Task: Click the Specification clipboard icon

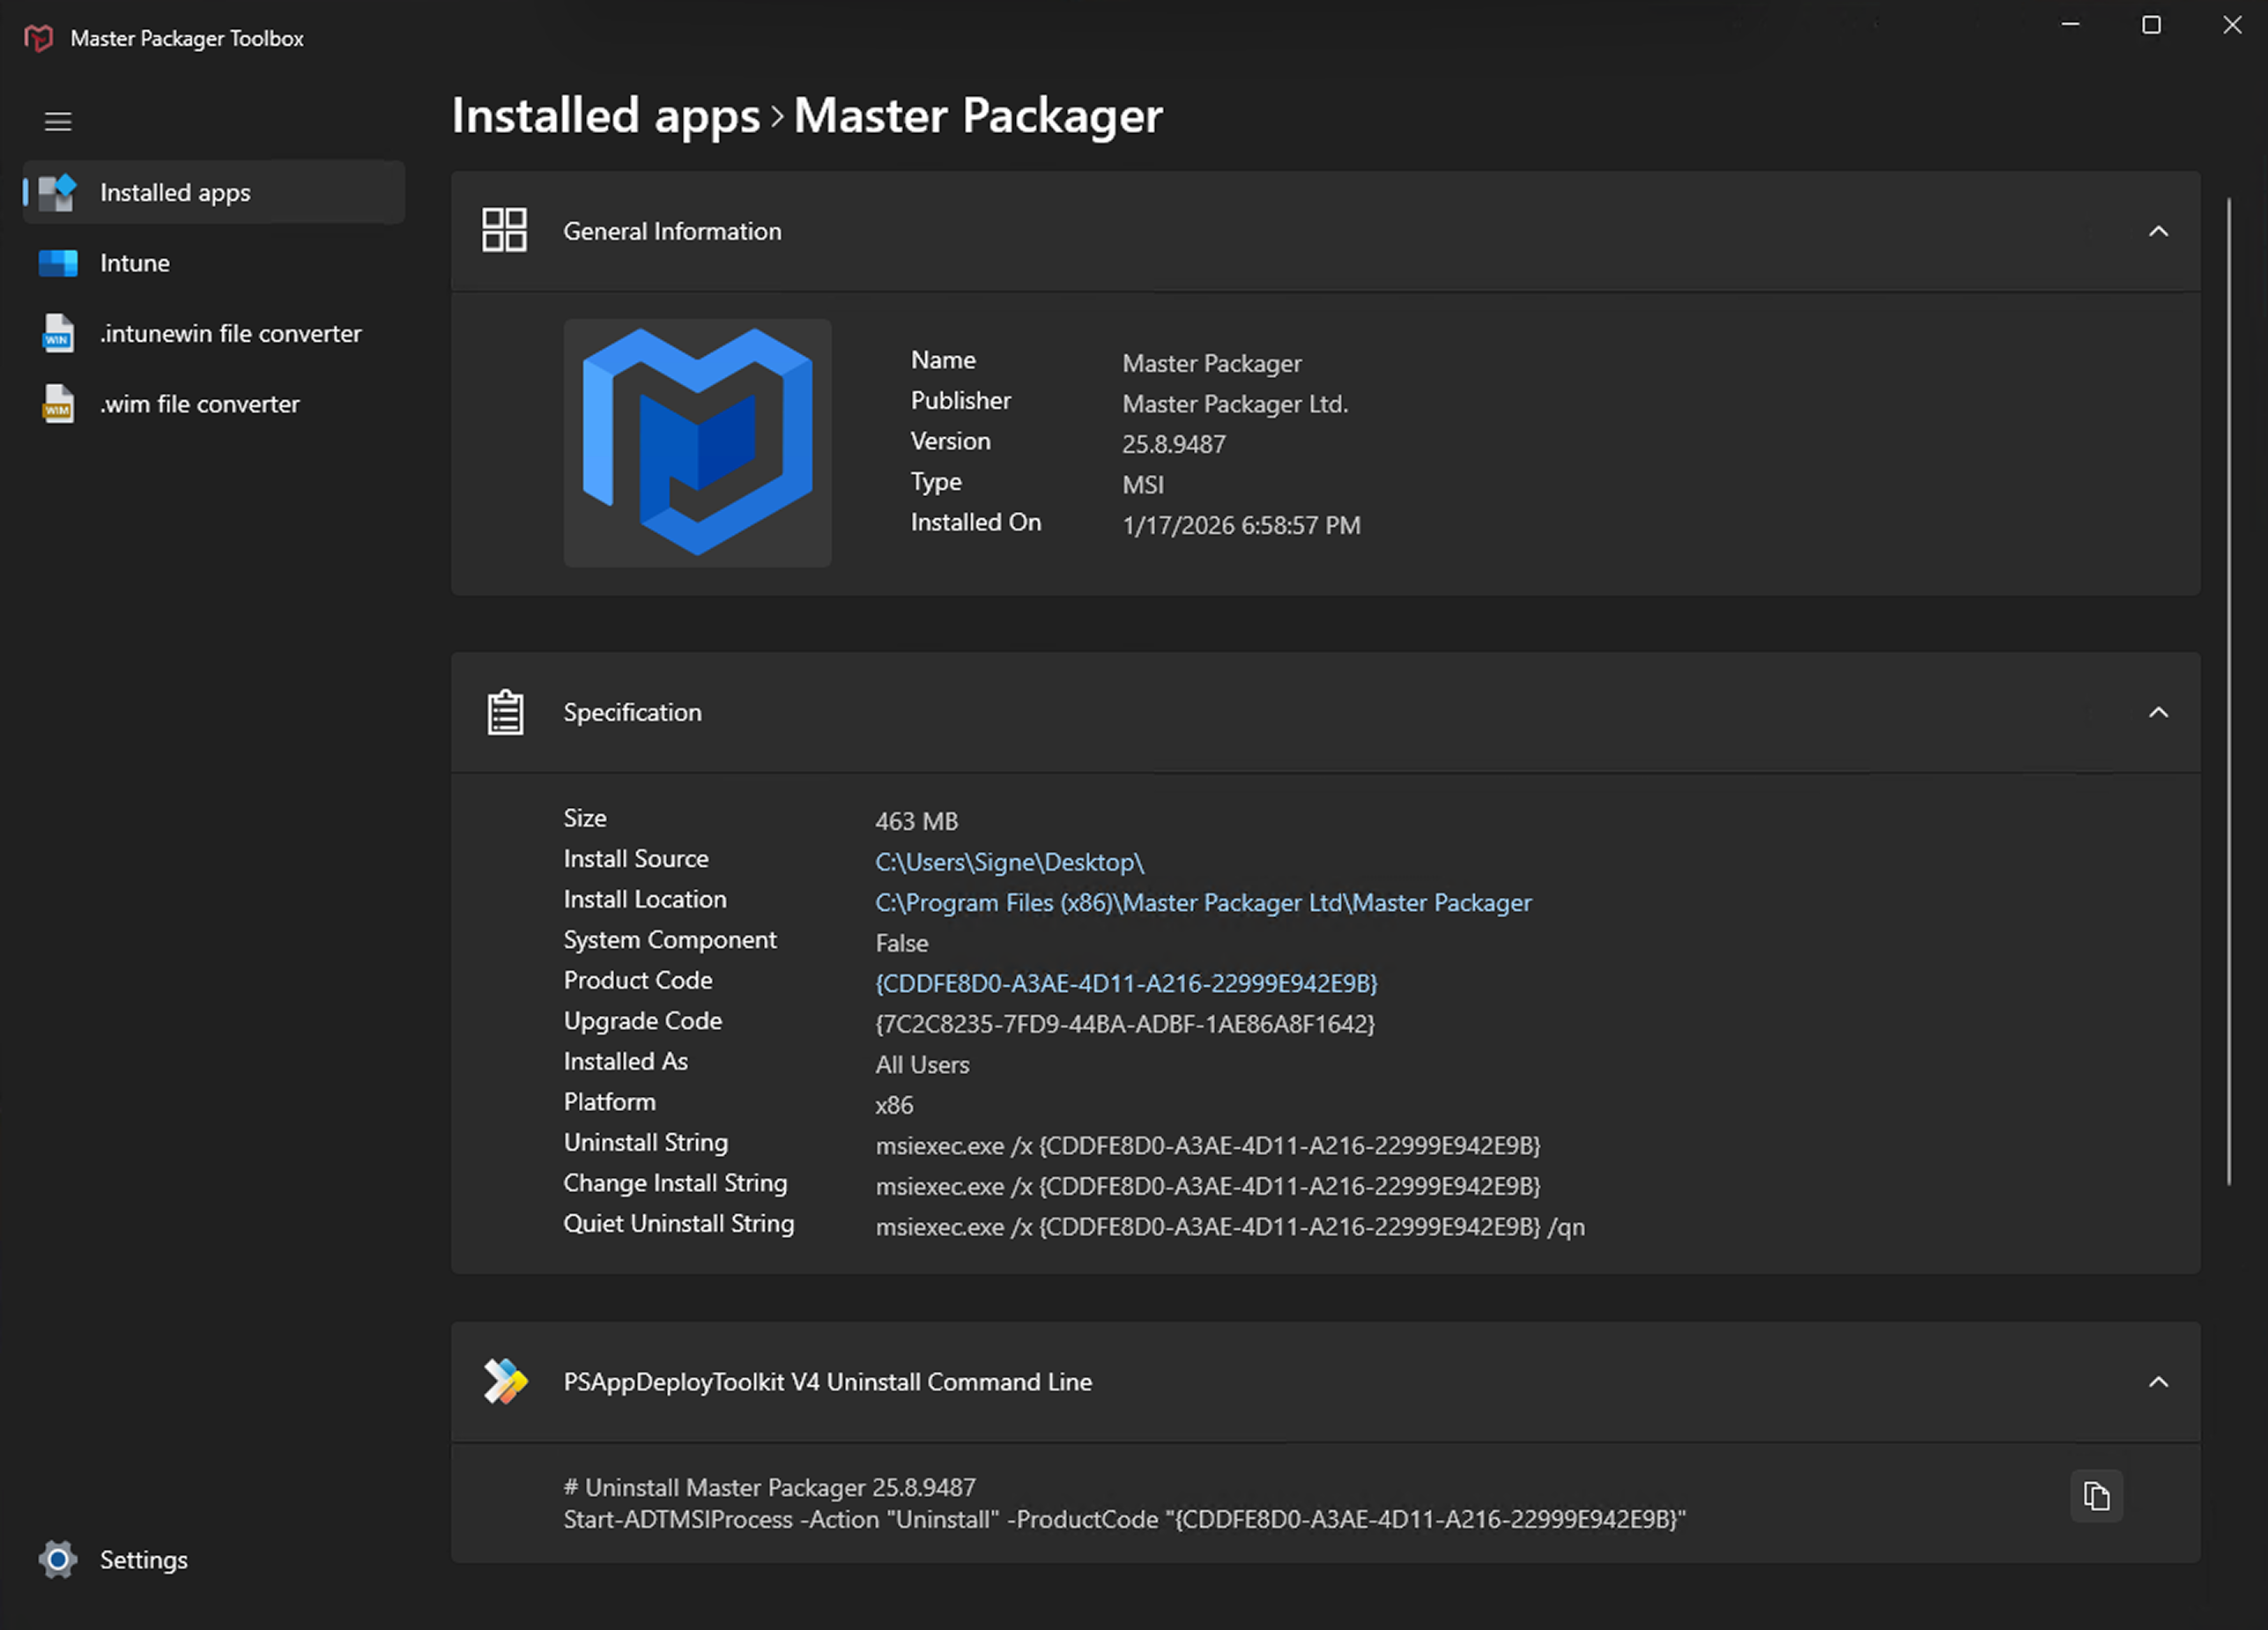Action: 505,712
